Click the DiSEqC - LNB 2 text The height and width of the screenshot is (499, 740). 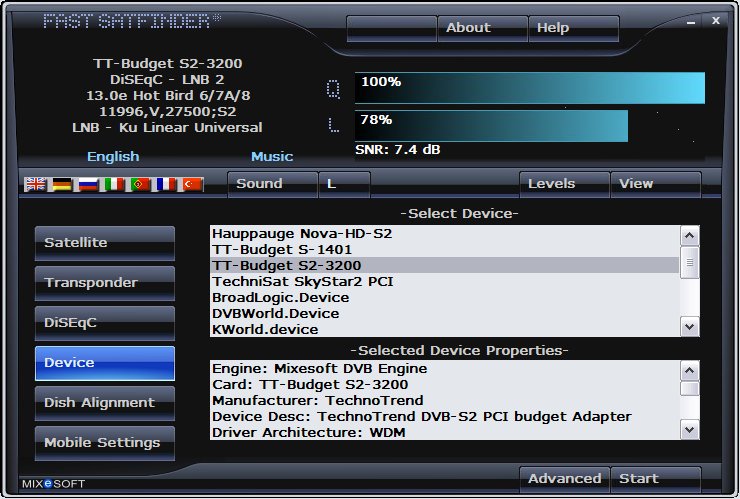(x=167, y=80)
